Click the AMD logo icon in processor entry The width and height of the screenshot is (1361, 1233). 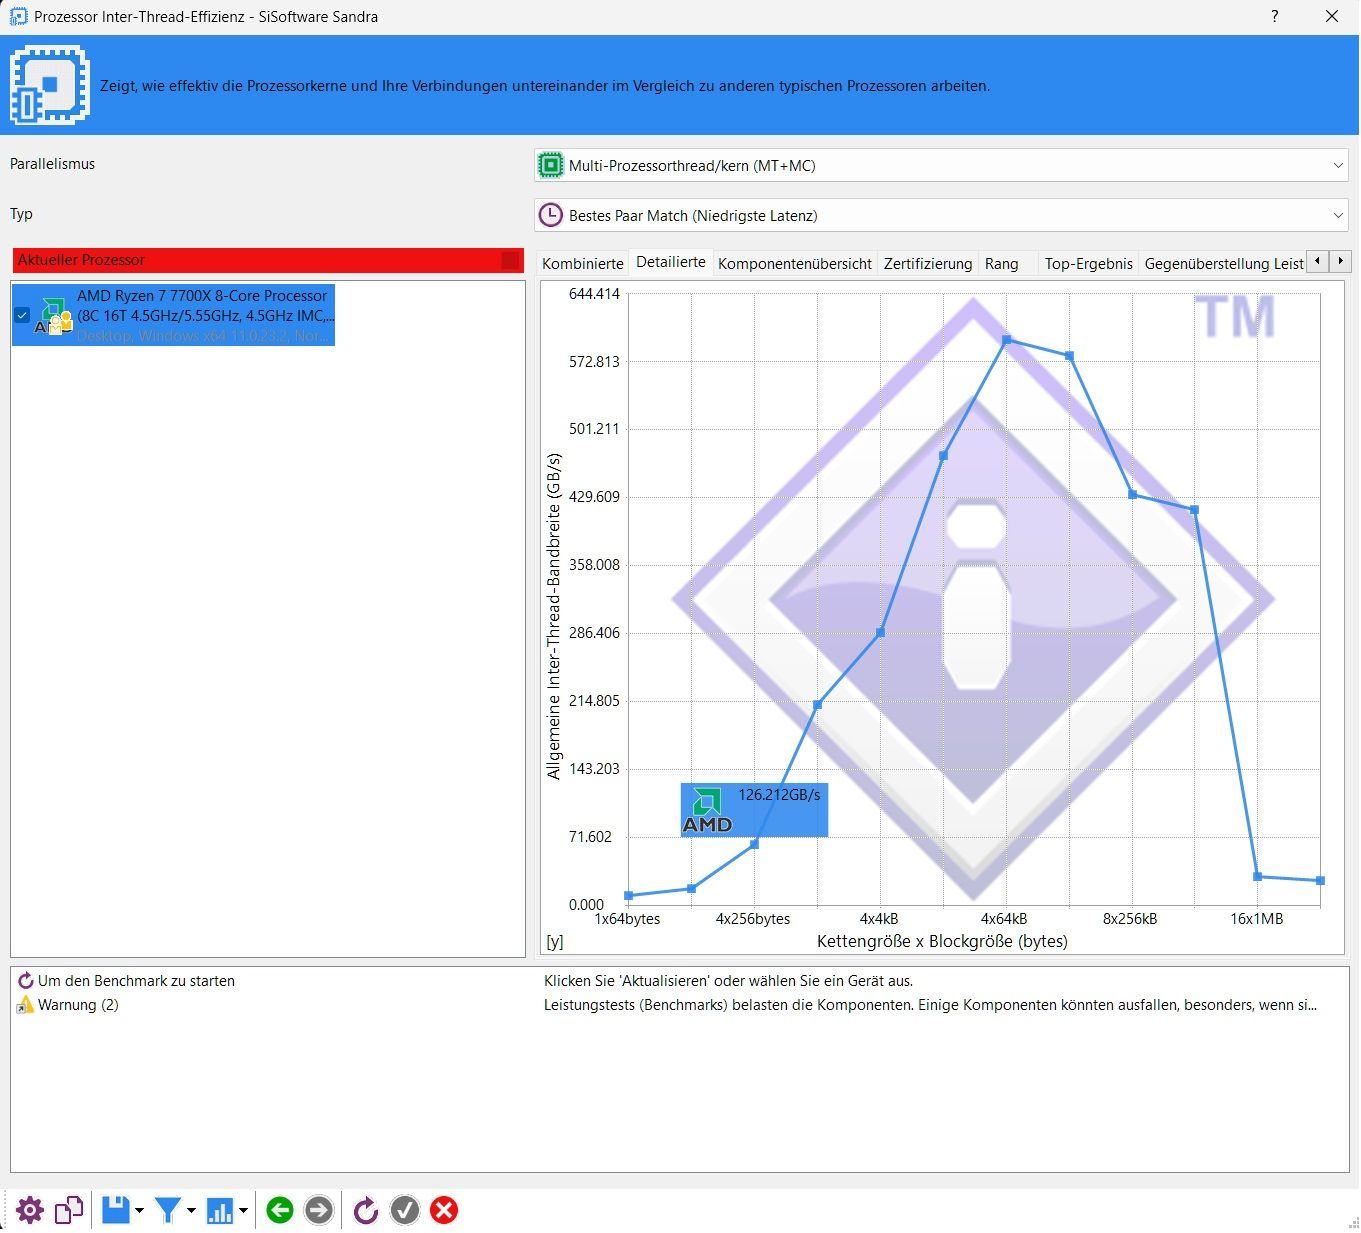tap(54, 315)
